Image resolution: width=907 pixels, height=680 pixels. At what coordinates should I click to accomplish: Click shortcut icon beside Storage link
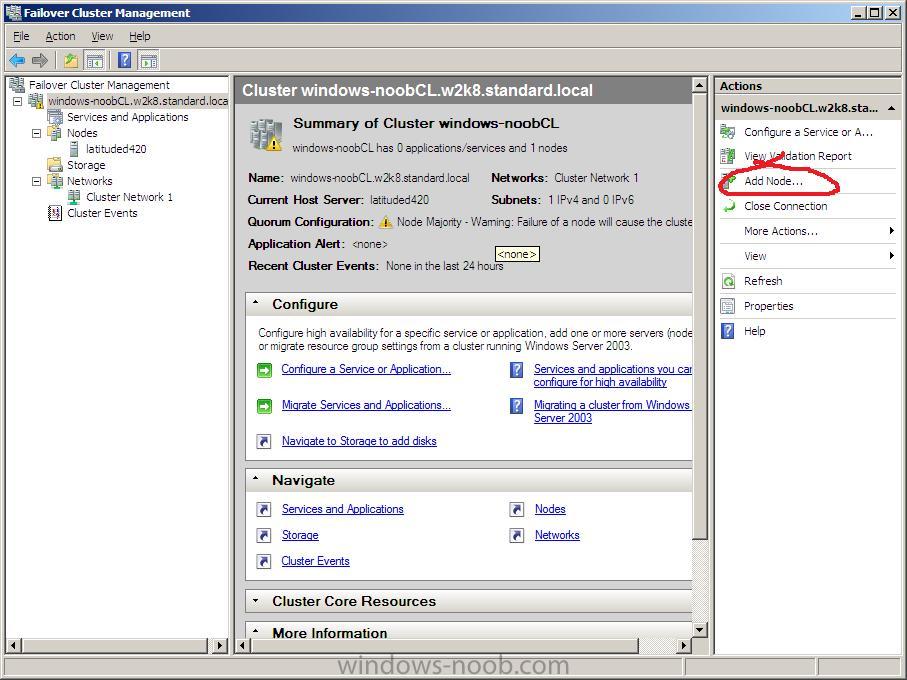coord(264,535)
